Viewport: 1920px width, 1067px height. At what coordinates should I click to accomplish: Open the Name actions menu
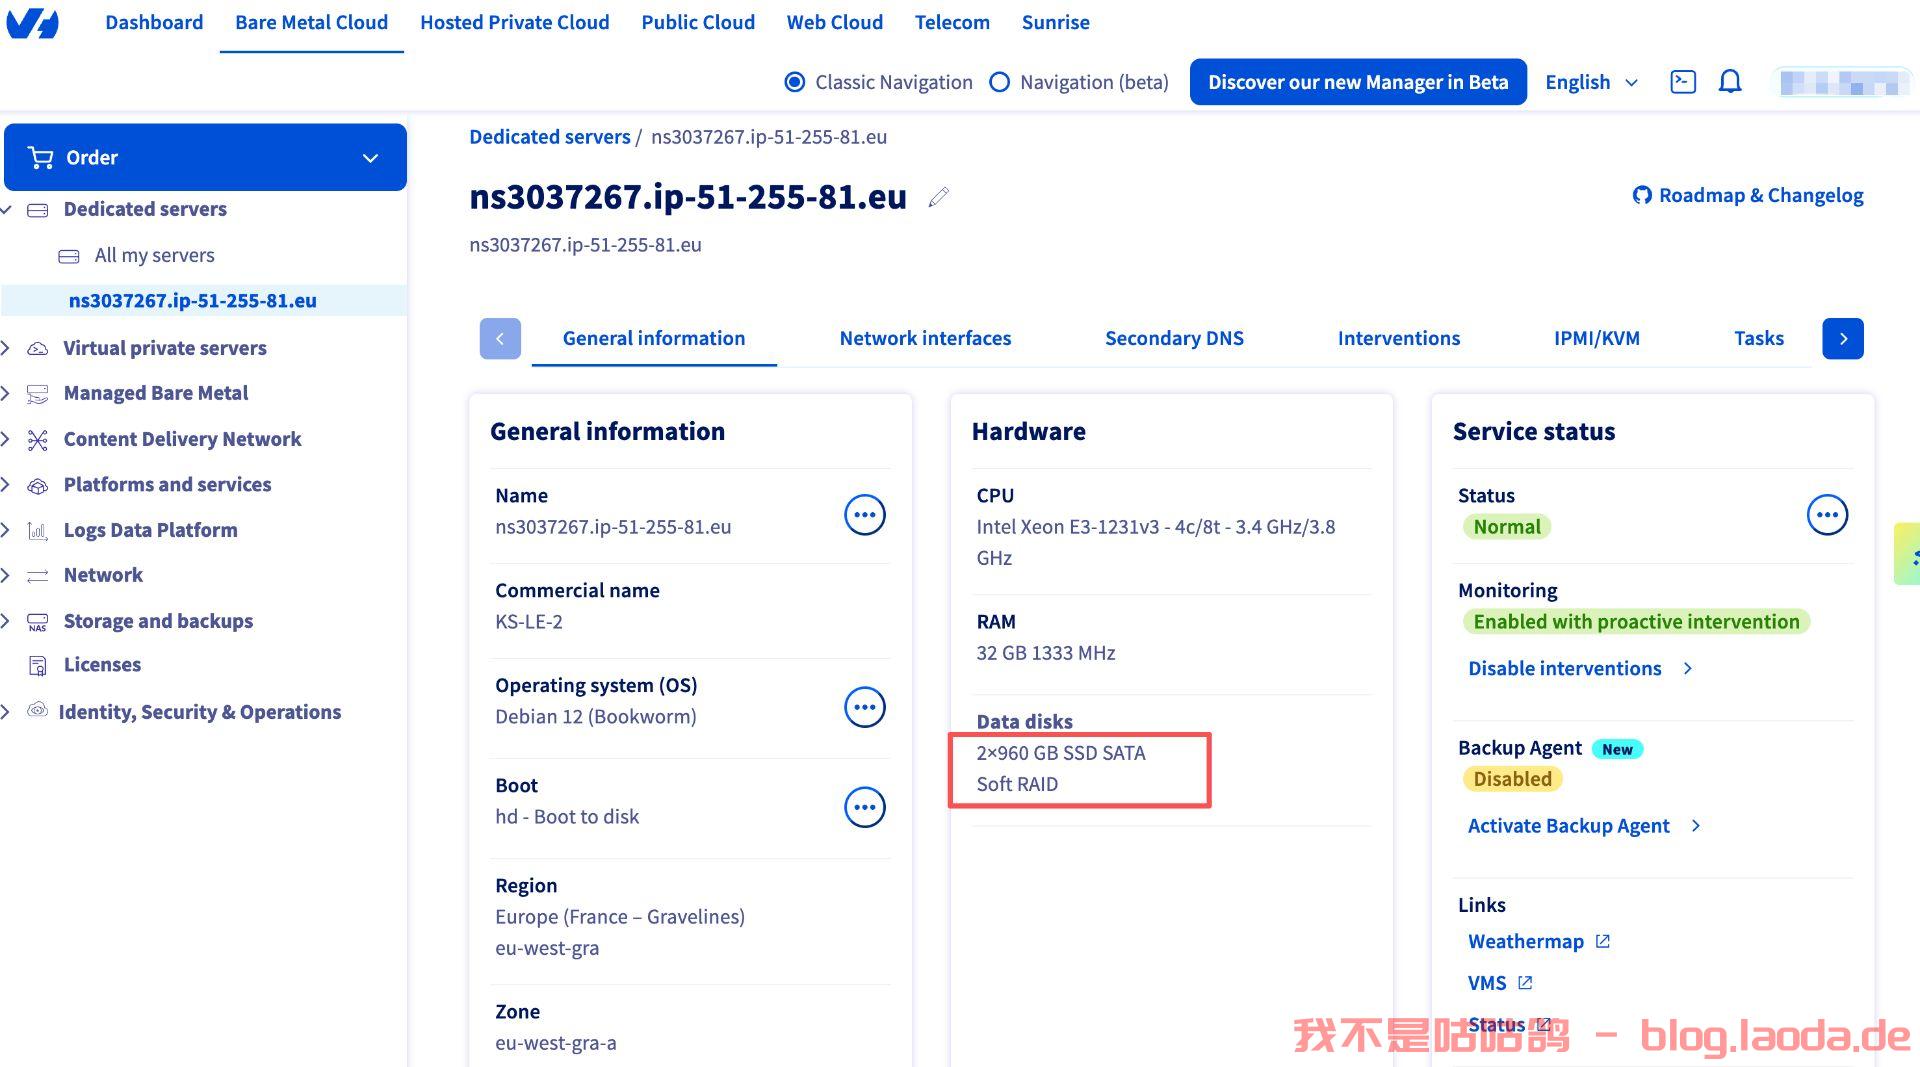(865, 515)
